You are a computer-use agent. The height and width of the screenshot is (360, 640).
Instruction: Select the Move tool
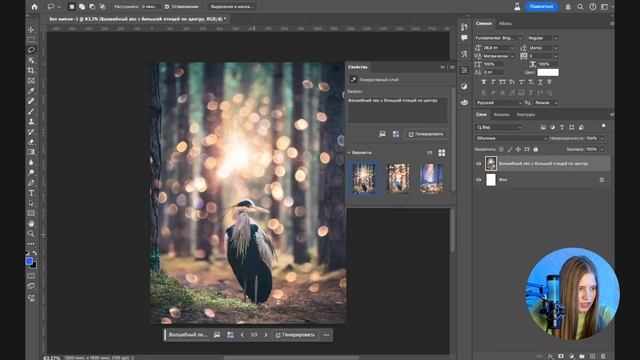pyautogui.click(x=31, y=30)
